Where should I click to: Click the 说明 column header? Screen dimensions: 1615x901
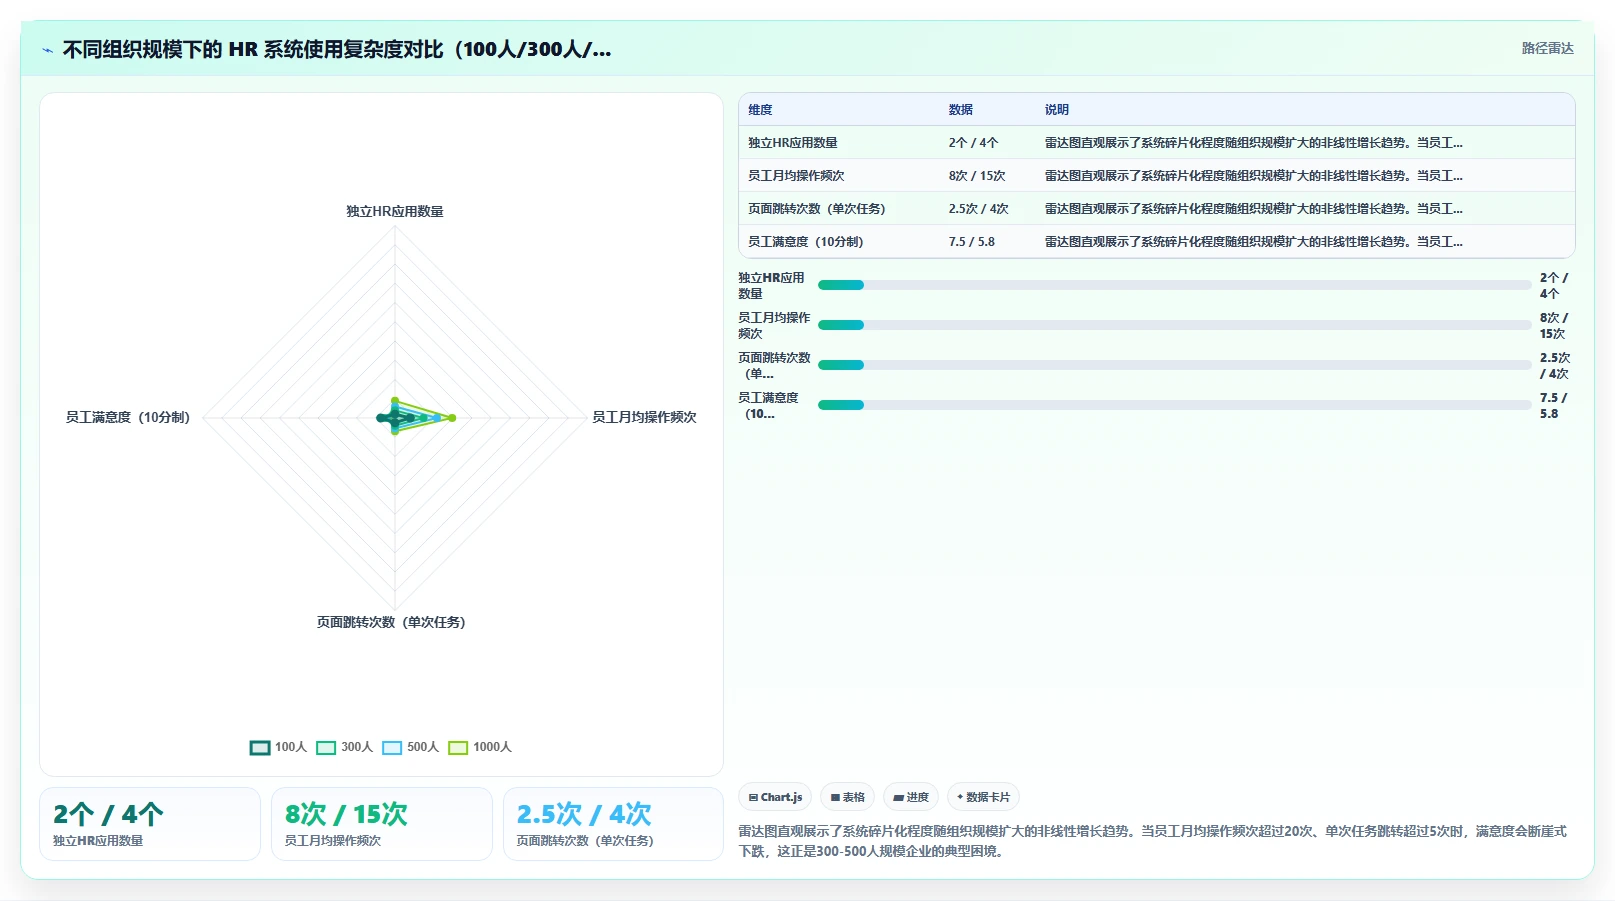[1056, 110]
